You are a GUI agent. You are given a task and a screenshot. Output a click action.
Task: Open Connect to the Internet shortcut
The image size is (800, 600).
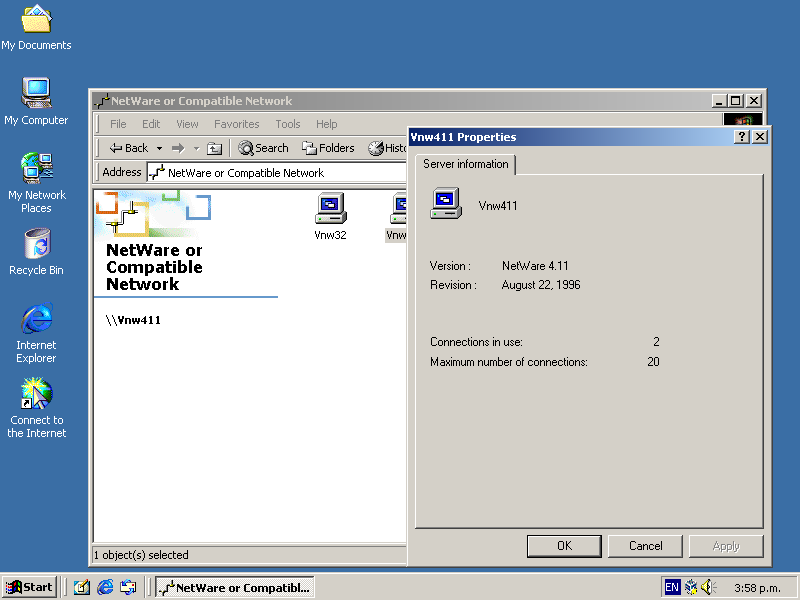point(36,408)
